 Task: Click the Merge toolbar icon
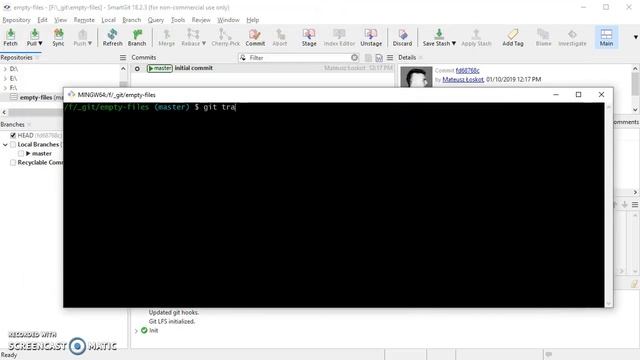tap(167, 37)
